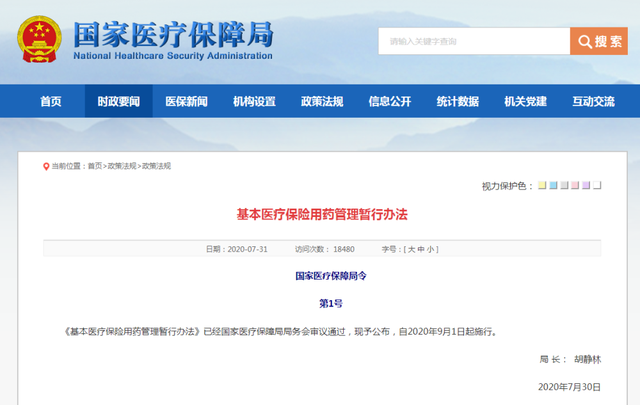Click the 首页 breadcrumb link

95,166
